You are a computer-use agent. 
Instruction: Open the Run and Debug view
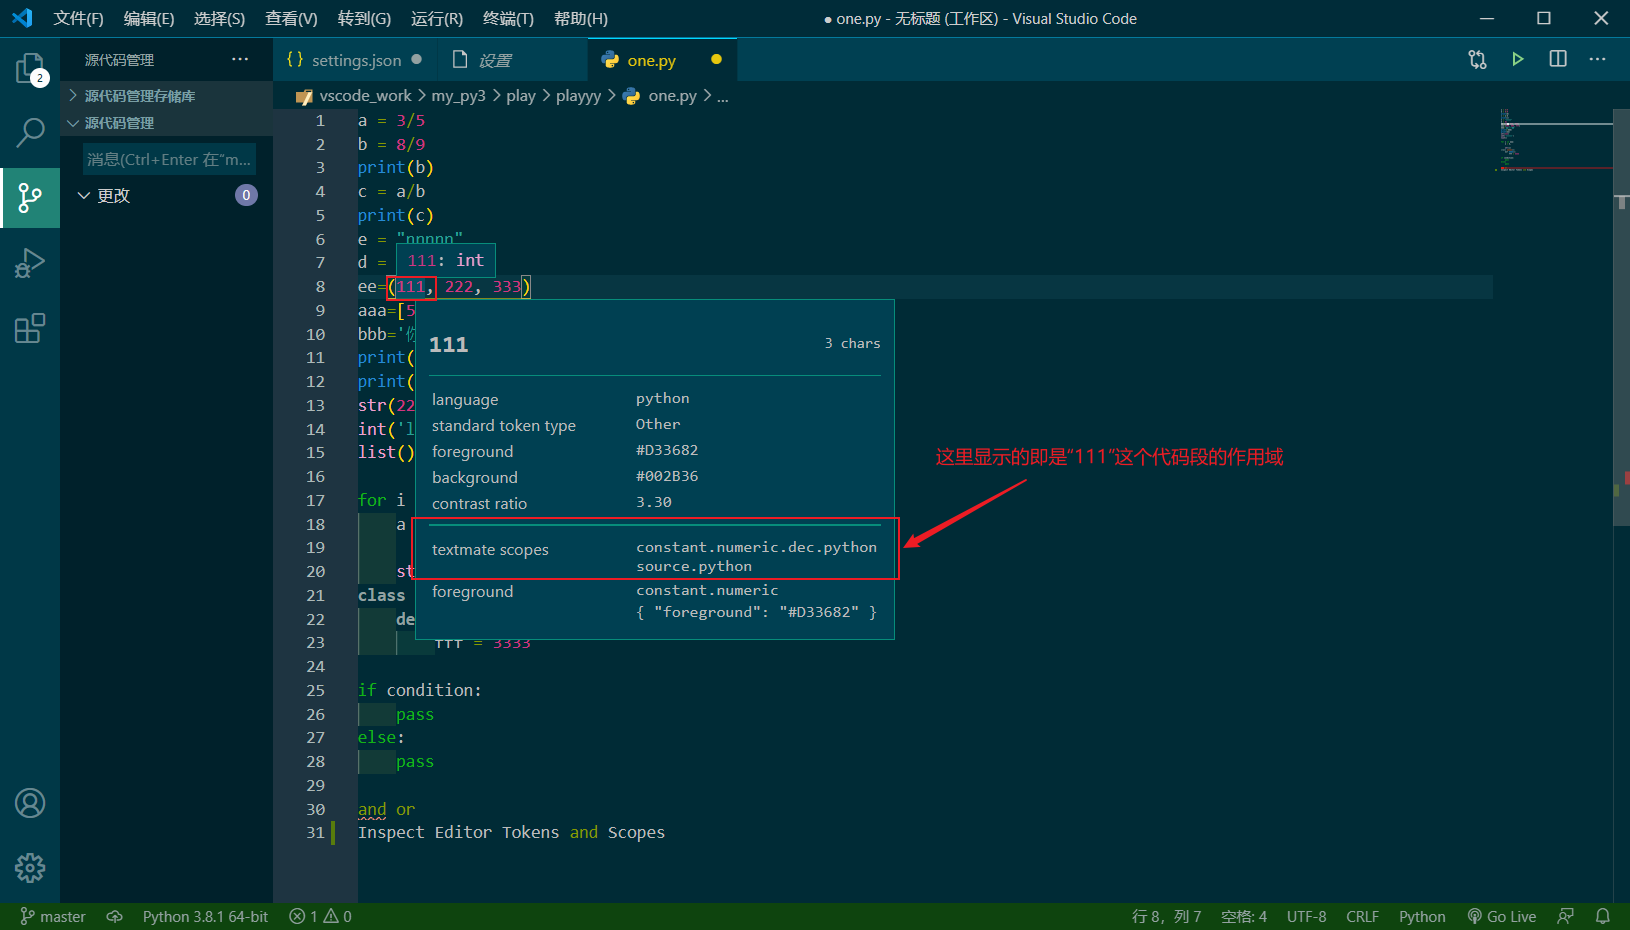point(30,263)
